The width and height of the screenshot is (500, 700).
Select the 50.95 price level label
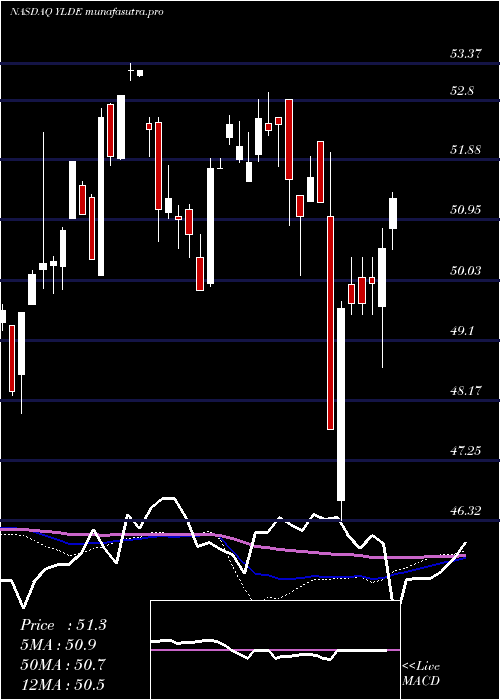466,209
